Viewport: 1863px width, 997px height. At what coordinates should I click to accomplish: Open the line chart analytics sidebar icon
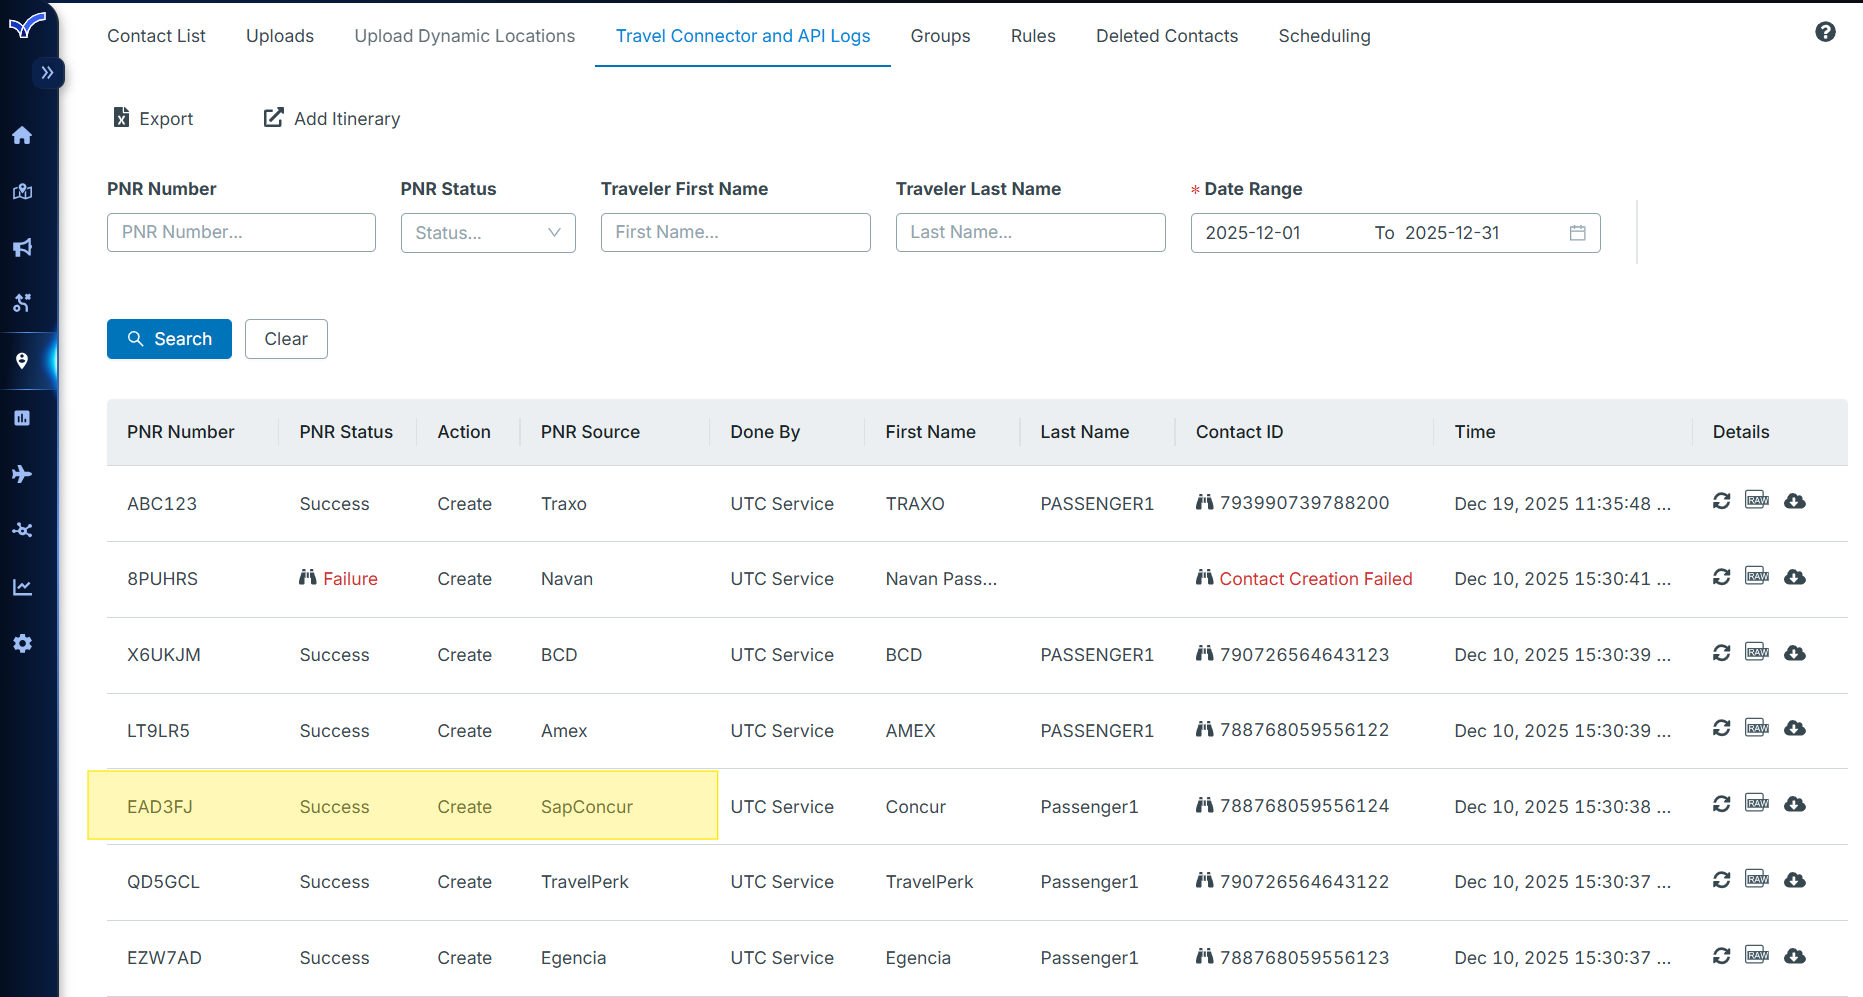tap(22, 587)
